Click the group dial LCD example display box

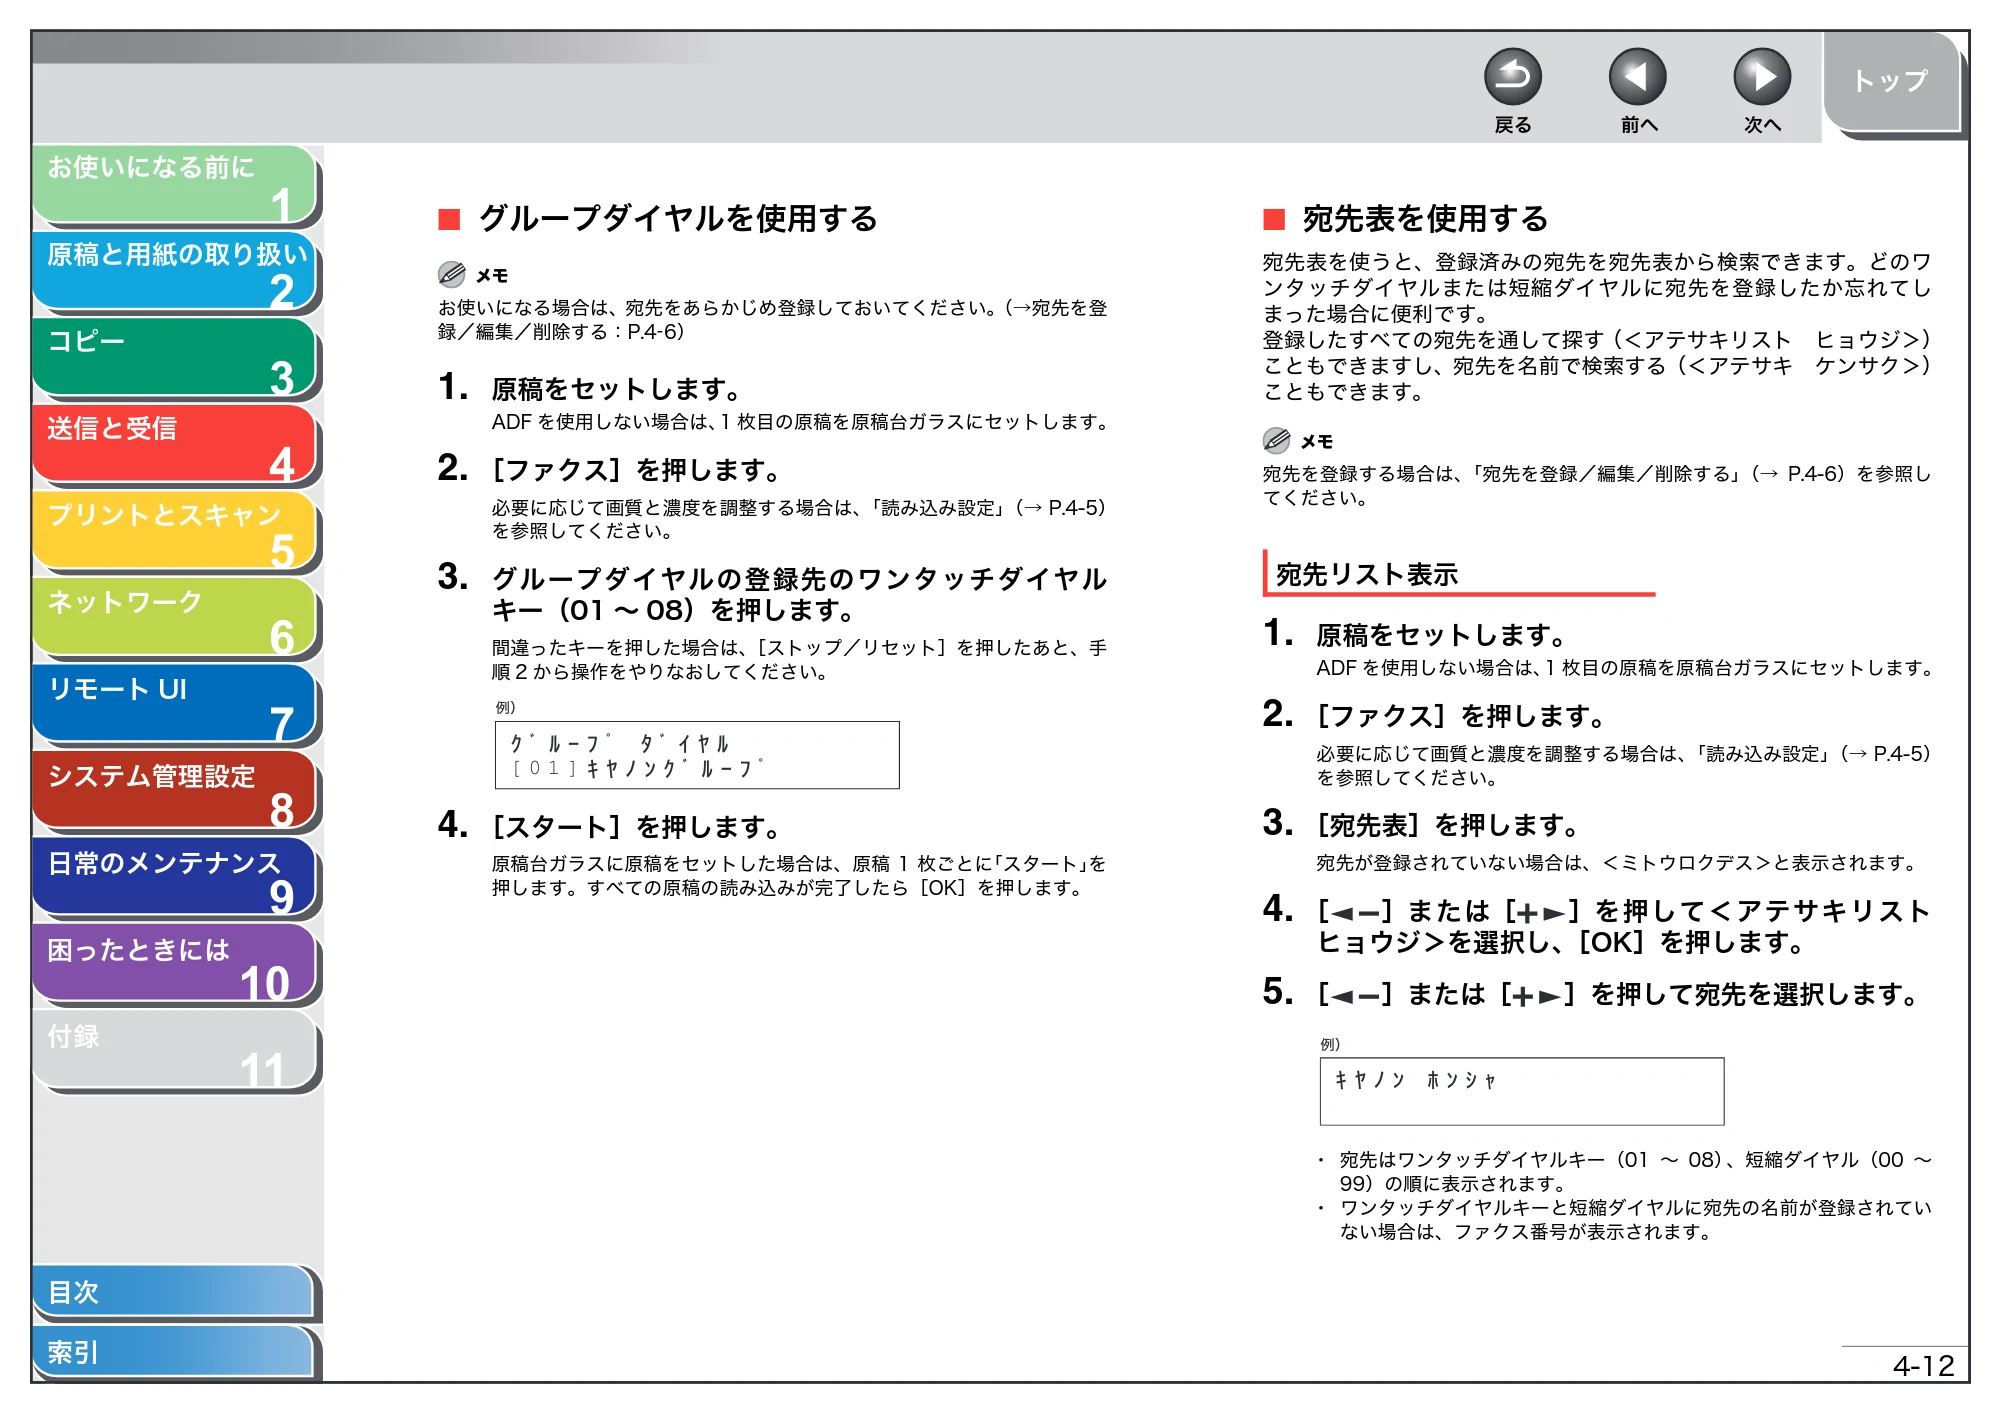coord(697,755)
